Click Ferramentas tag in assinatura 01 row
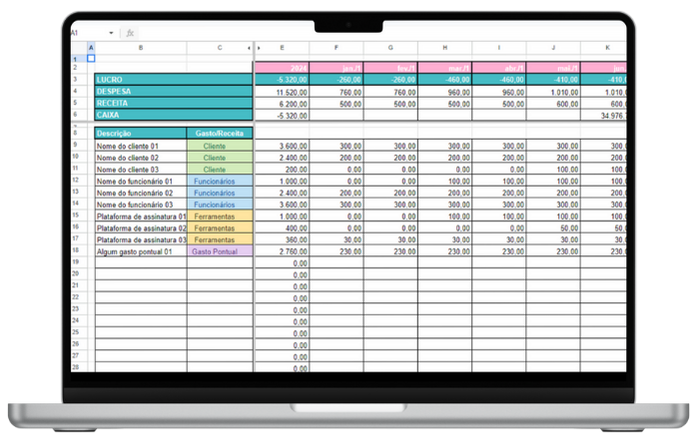 tap(220, 216)
